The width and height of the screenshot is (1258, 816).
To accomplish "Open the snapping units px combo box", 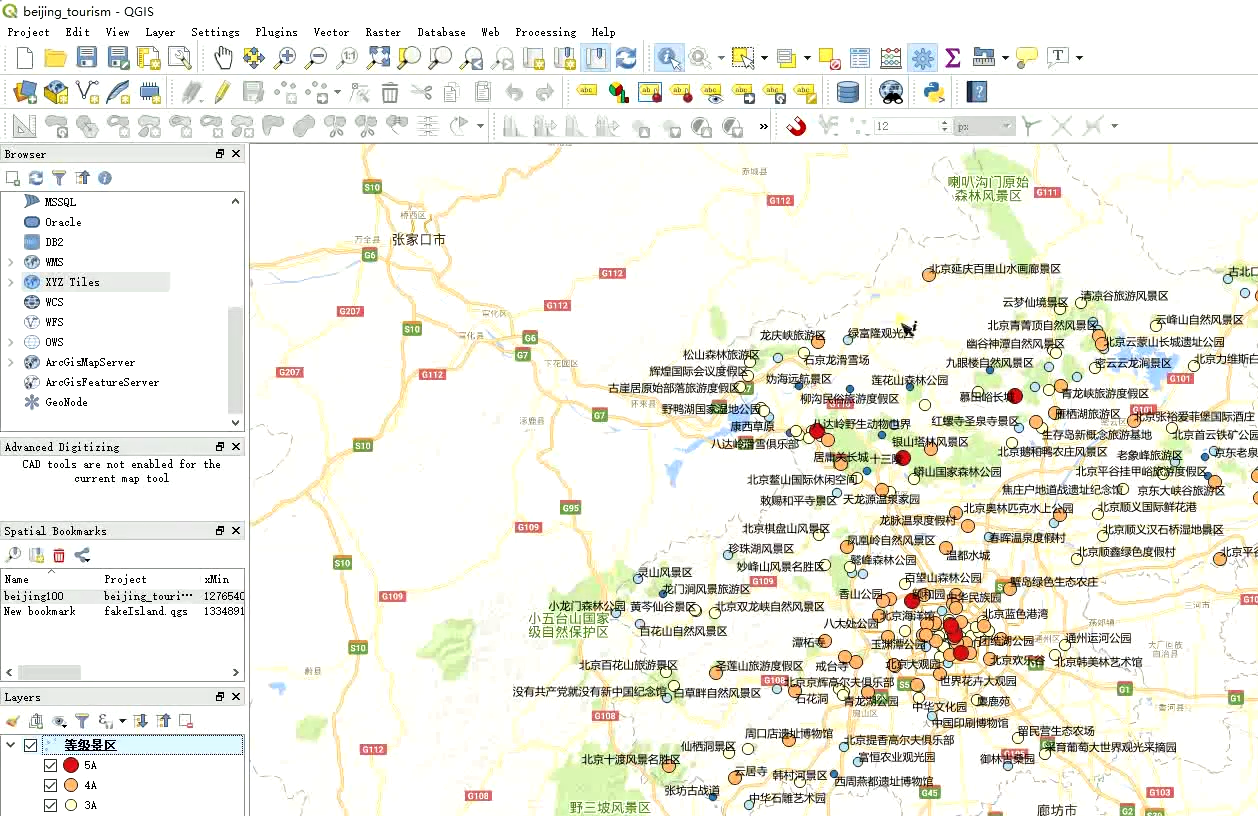I will (984, 127).
